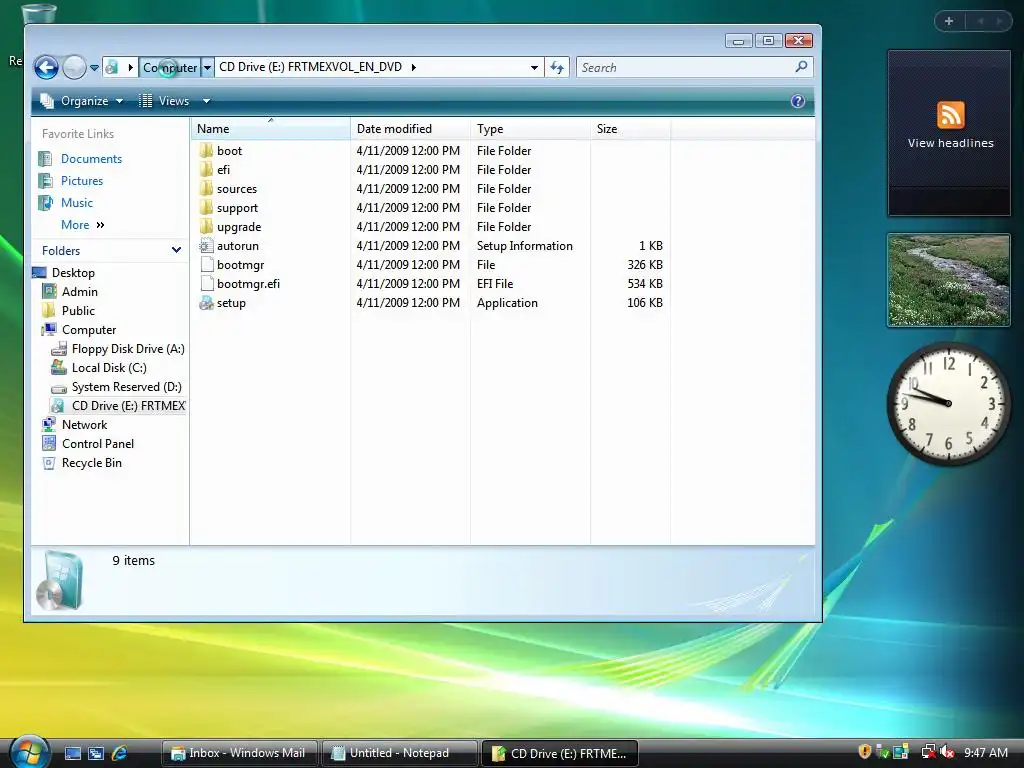Click the Help question mark icon
Viewport: 1024px width, 768px height.
pos(797,101)
